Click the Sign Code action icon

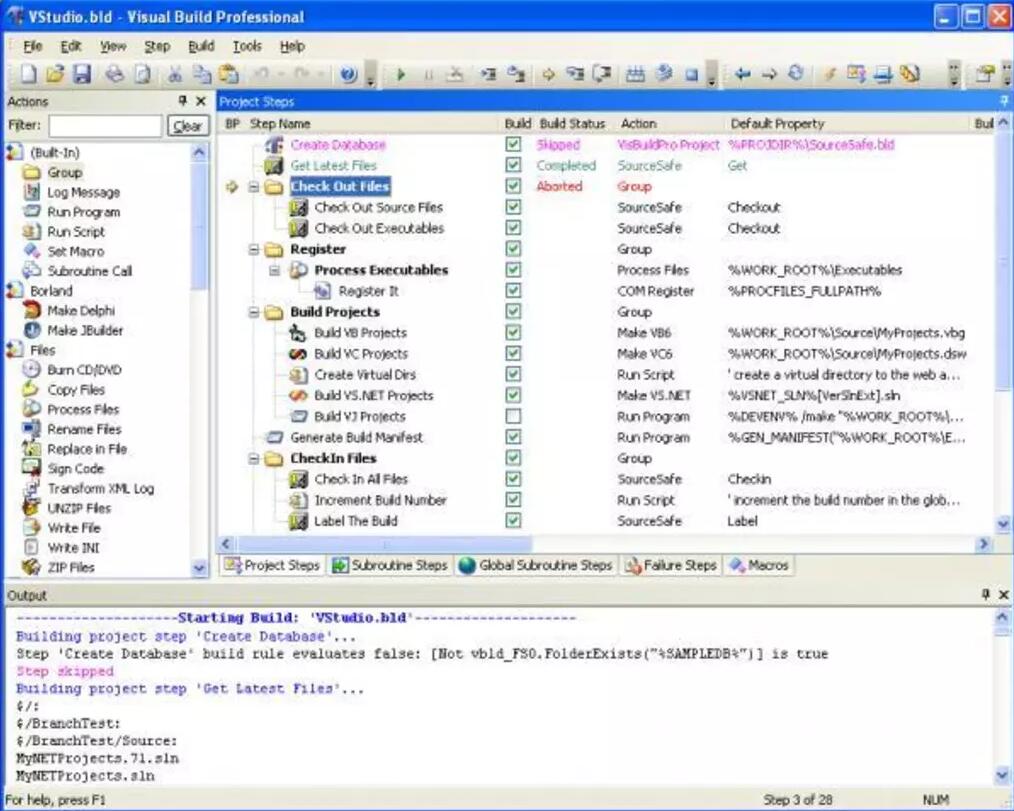pyautogui.click(x=31, y=468)
